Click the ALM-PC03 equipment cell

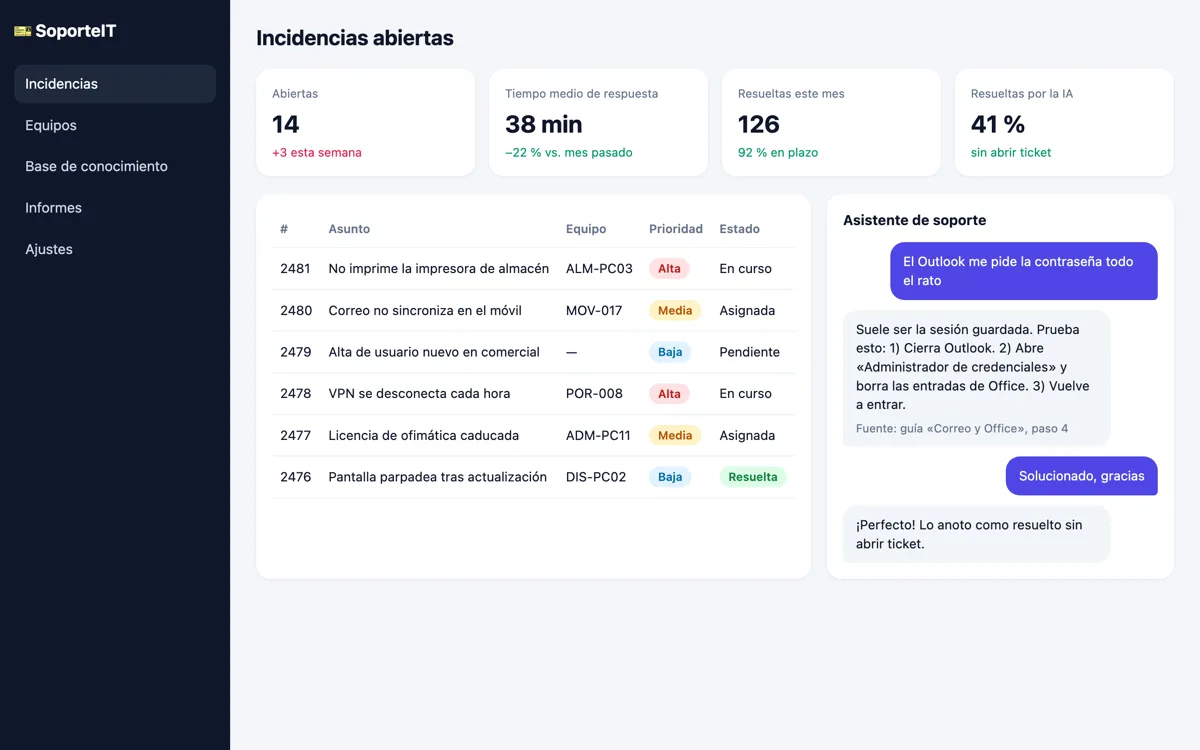(x=599, y=269)
